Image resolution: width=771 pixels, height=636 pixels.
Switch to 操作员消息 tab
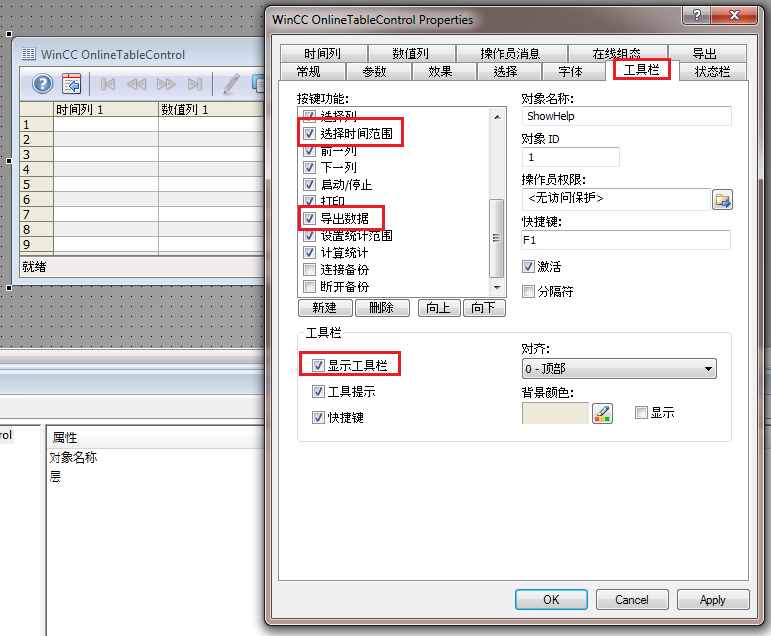tap(511, 53)
